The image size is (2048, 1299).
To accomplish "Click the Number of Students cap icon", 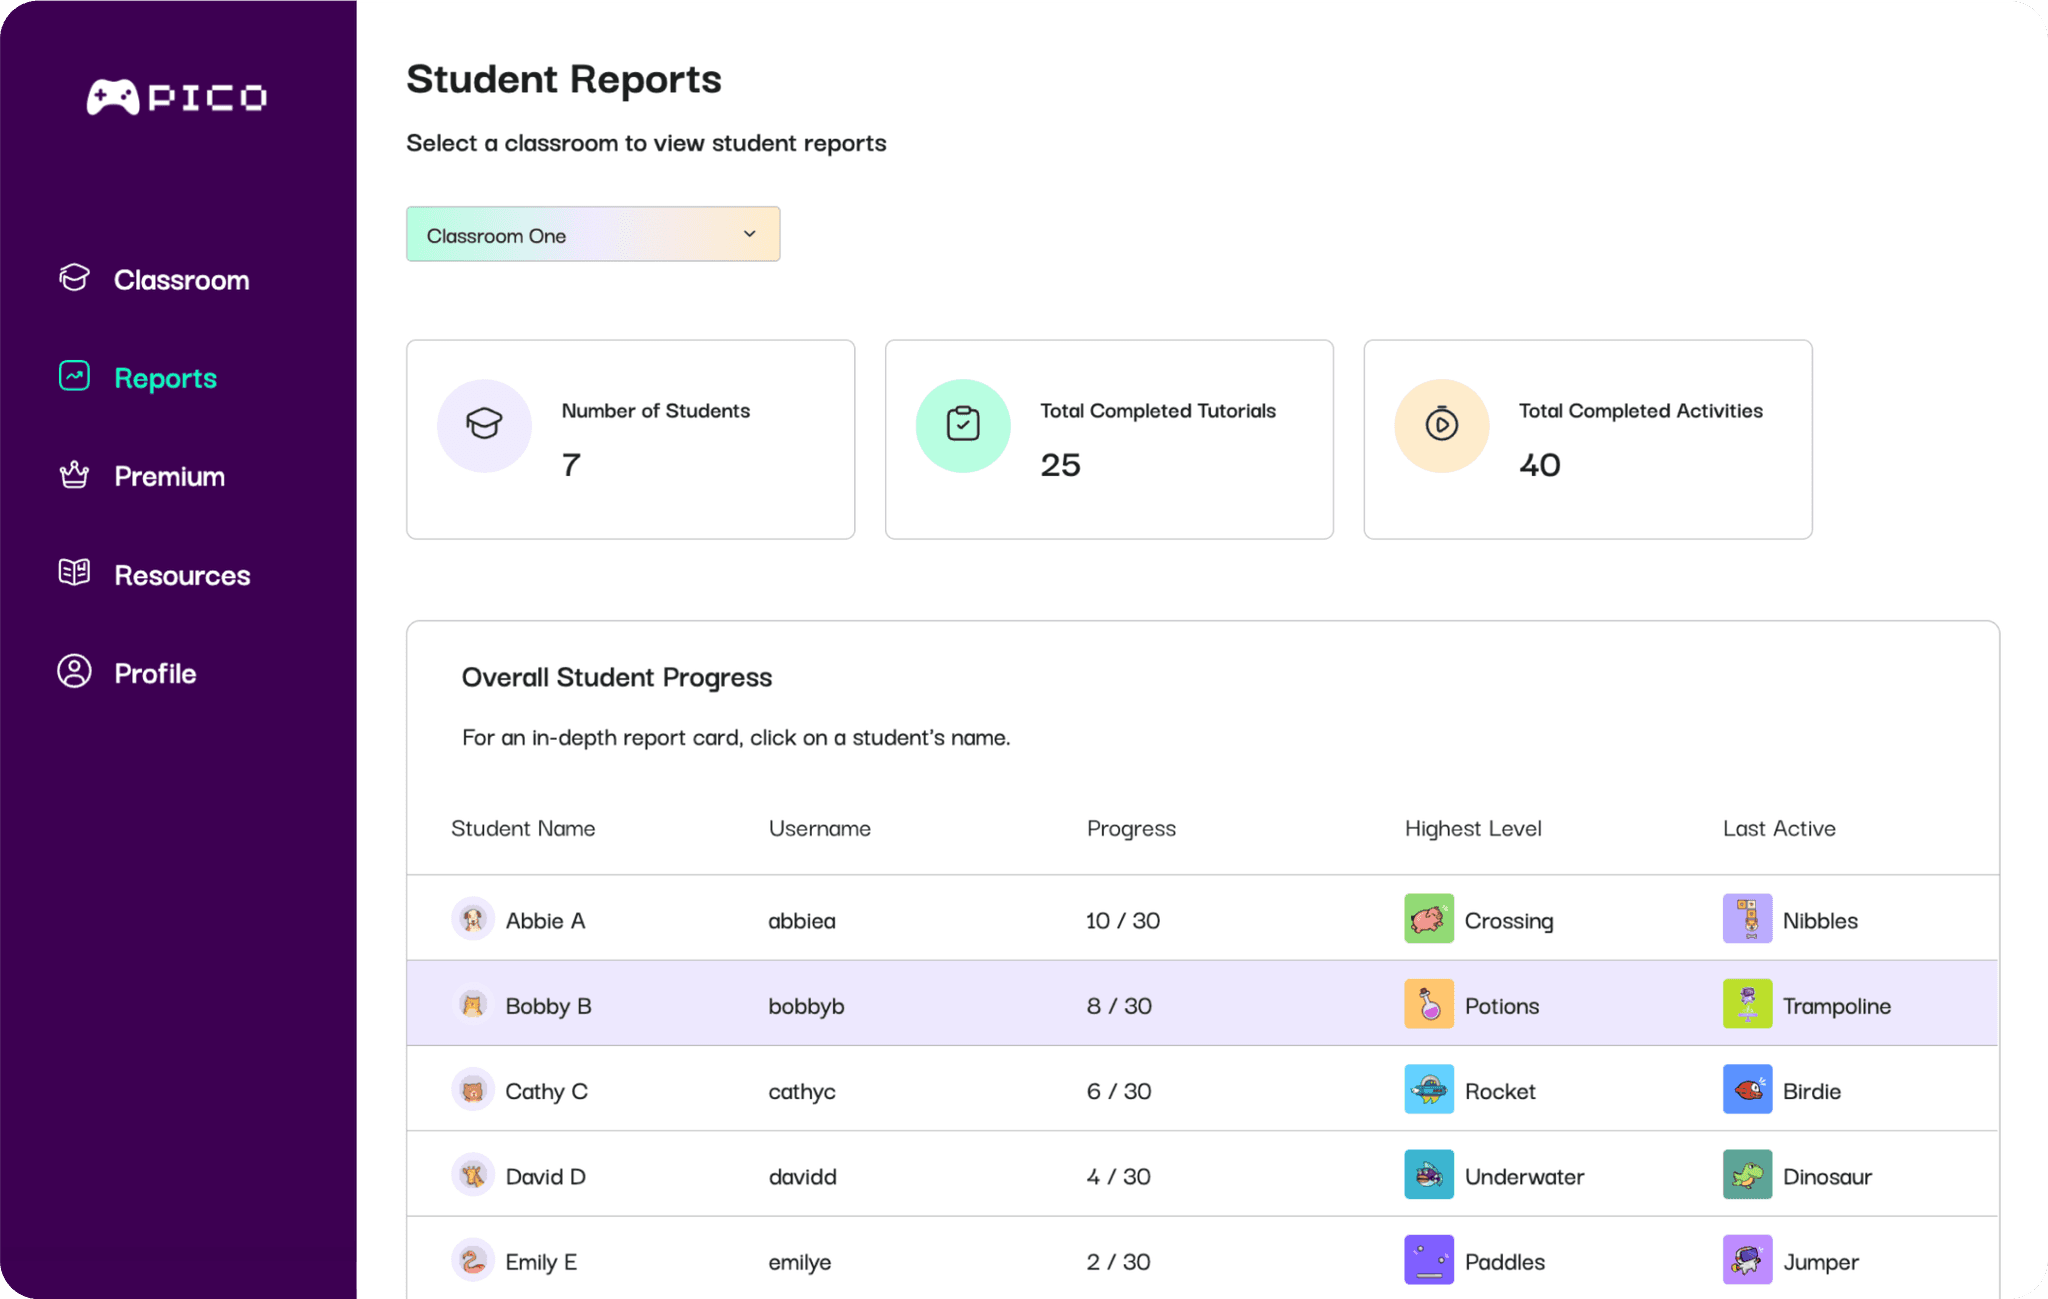I will point(484,425).
